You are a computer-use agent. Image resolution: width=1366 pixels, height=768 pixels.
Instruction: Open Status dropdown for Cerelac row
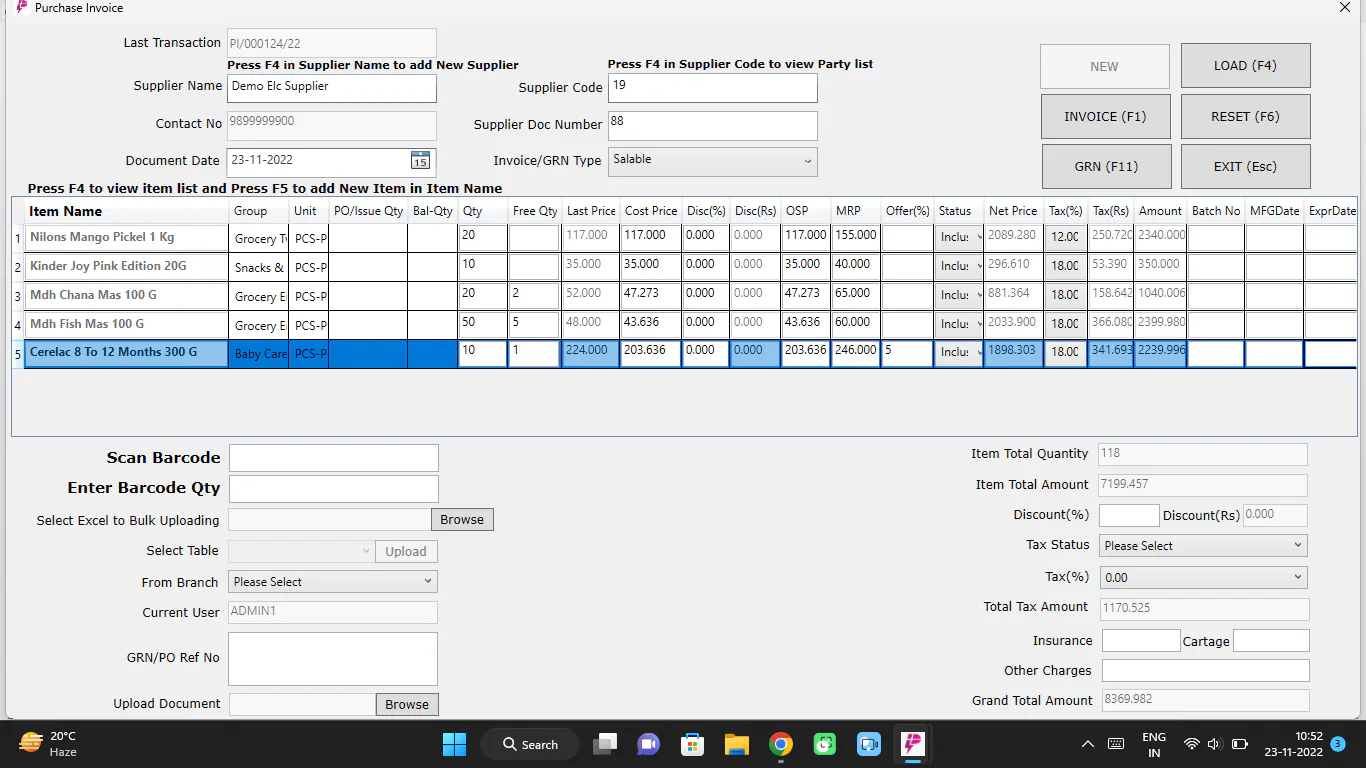click(959, 353)
